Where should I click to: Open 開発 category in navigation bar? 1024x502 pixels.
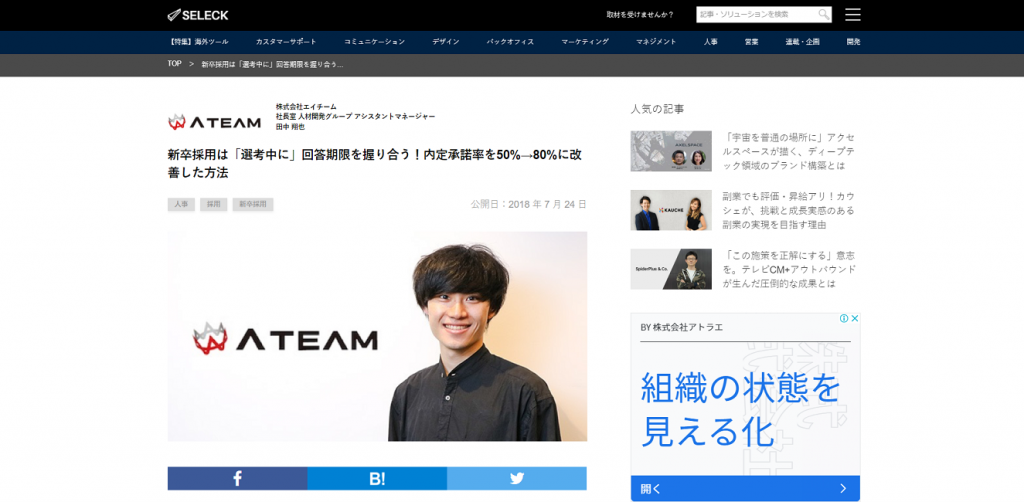tap(853, 42)
